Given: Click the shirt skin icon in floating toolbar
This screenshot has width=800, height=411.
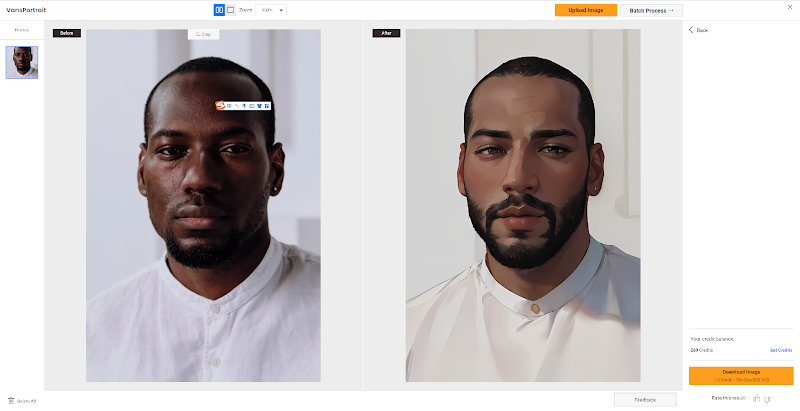Looking at the screenshot, I should pyautogui.click(x=259, y=106).
